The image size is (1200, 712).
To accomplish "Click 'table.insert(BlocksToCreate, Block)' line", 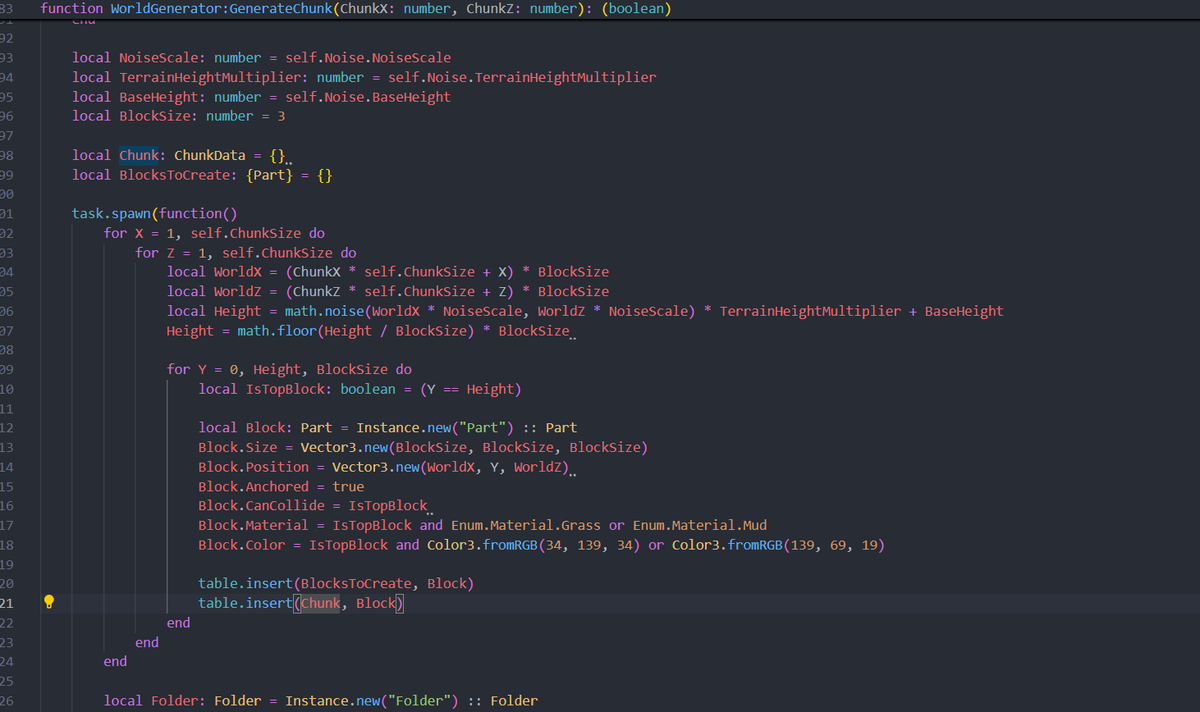I will [x=336, y=583].
